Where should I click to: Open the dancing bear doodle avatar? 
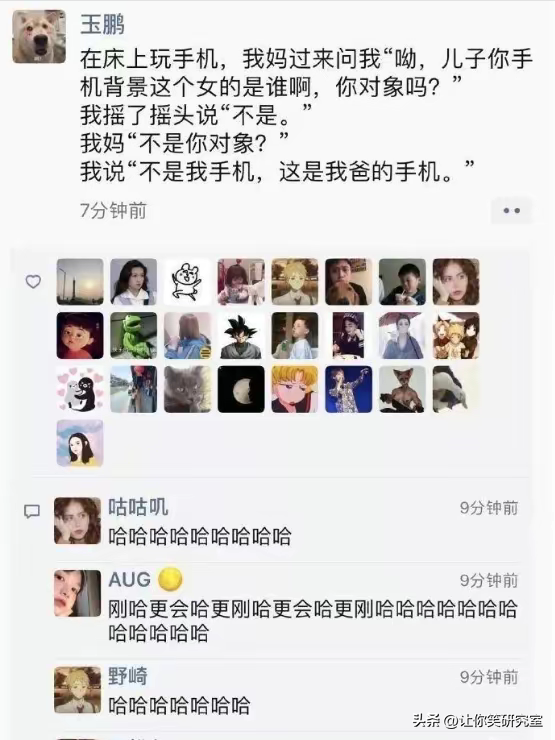pyautogui.click(x=187, y=282)
